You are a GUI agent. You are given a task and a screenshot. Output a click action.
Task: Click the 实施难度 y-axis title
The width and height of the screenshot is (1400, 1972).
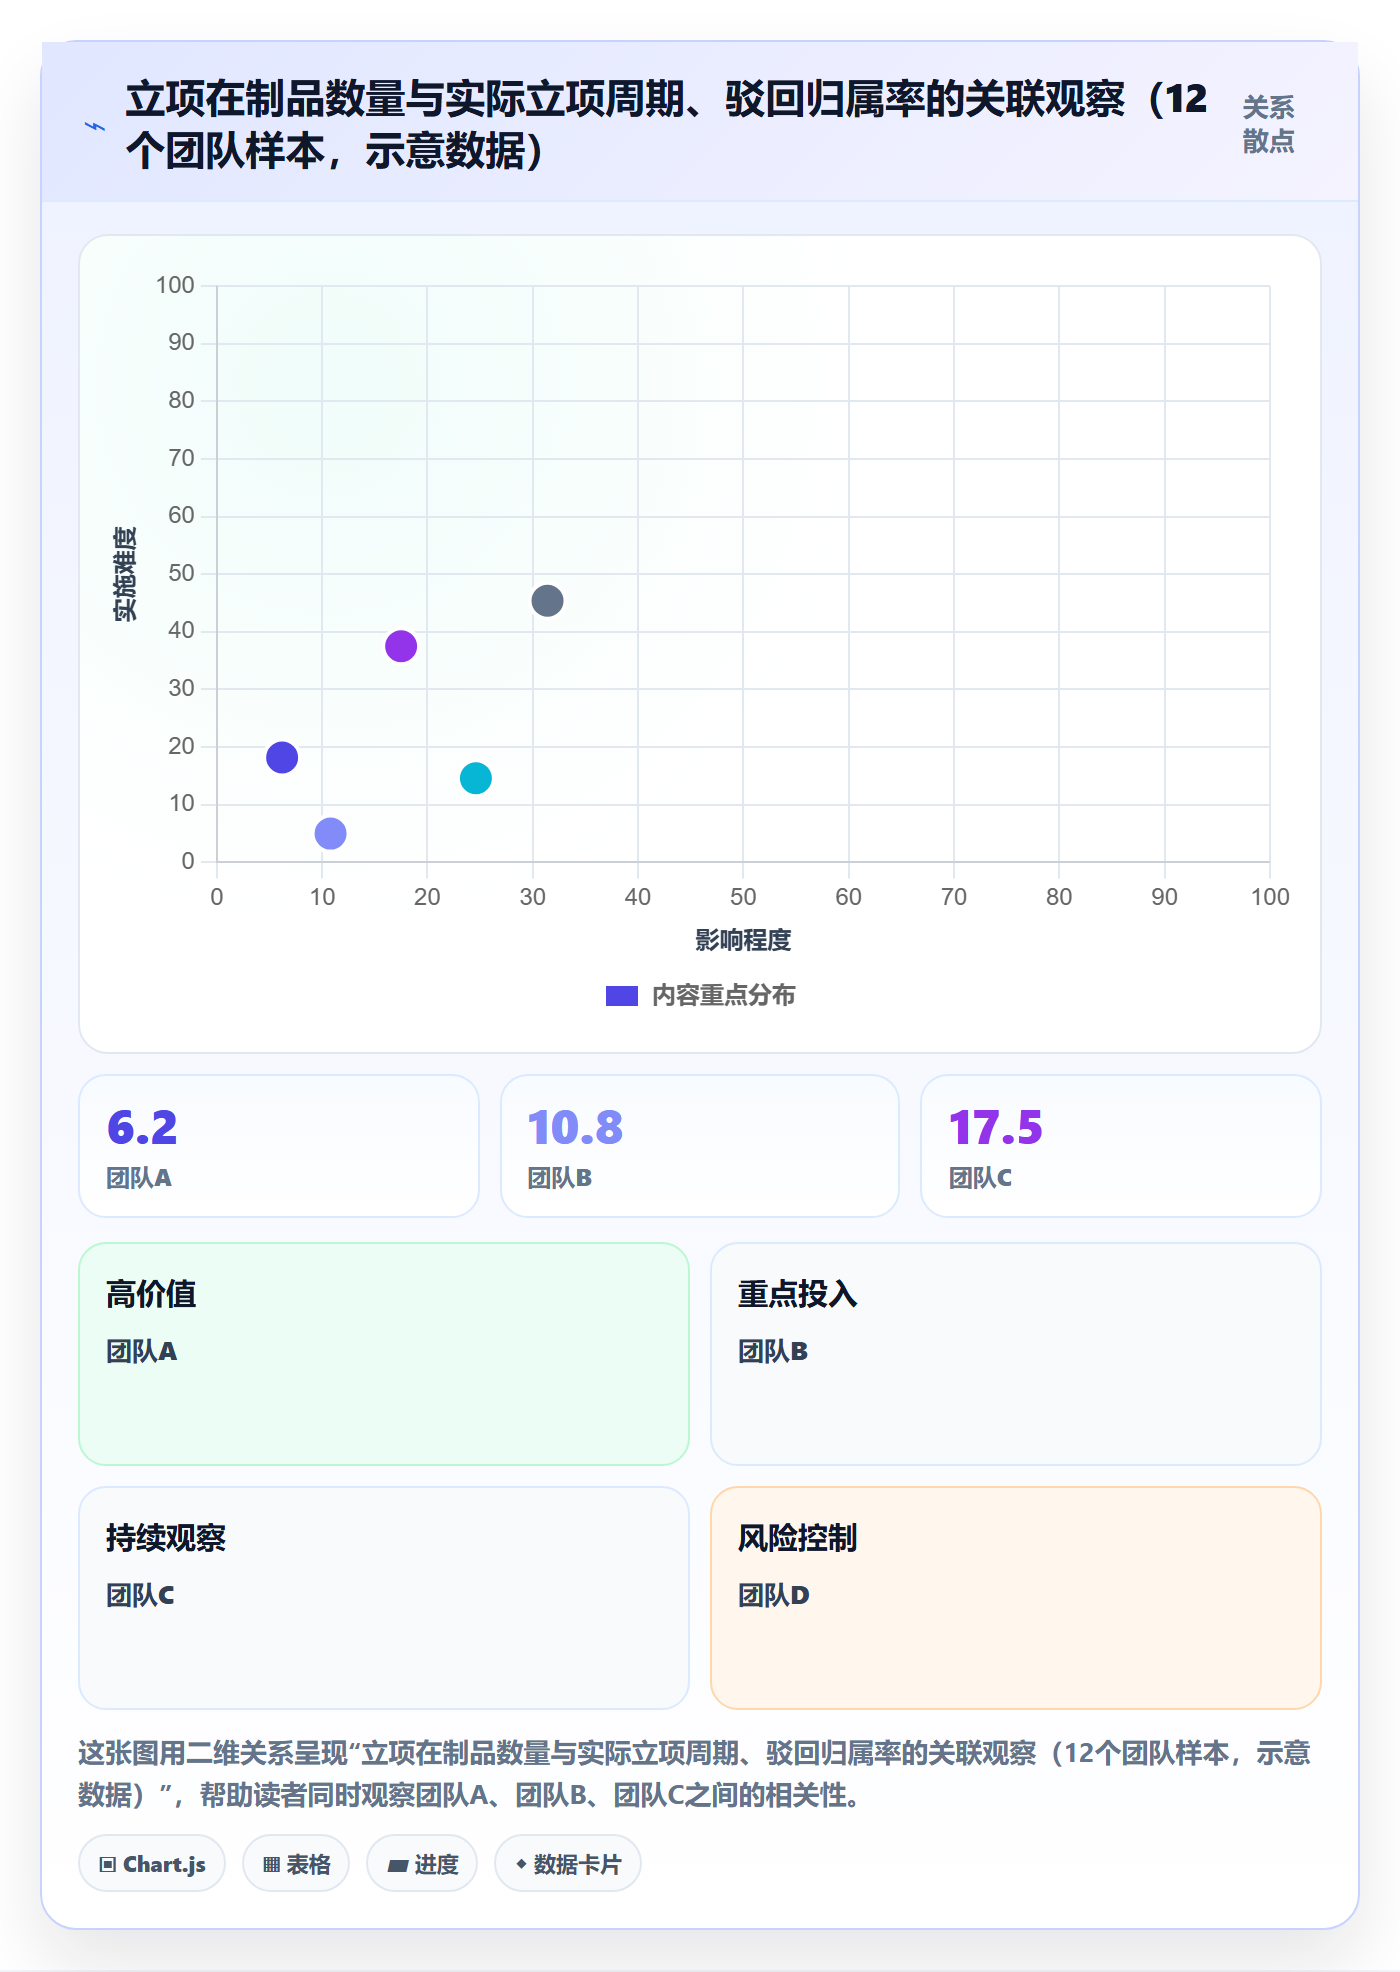pyautogui.click(x=125, y=574)
